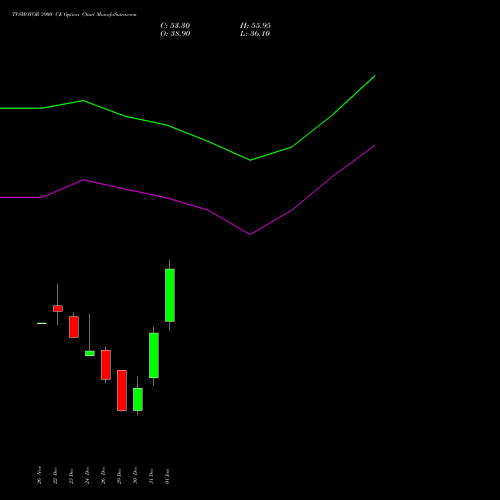This screenshot has width=500, height=500.
Task: Click the 31 Dec date label
Action: pos(151,475)
